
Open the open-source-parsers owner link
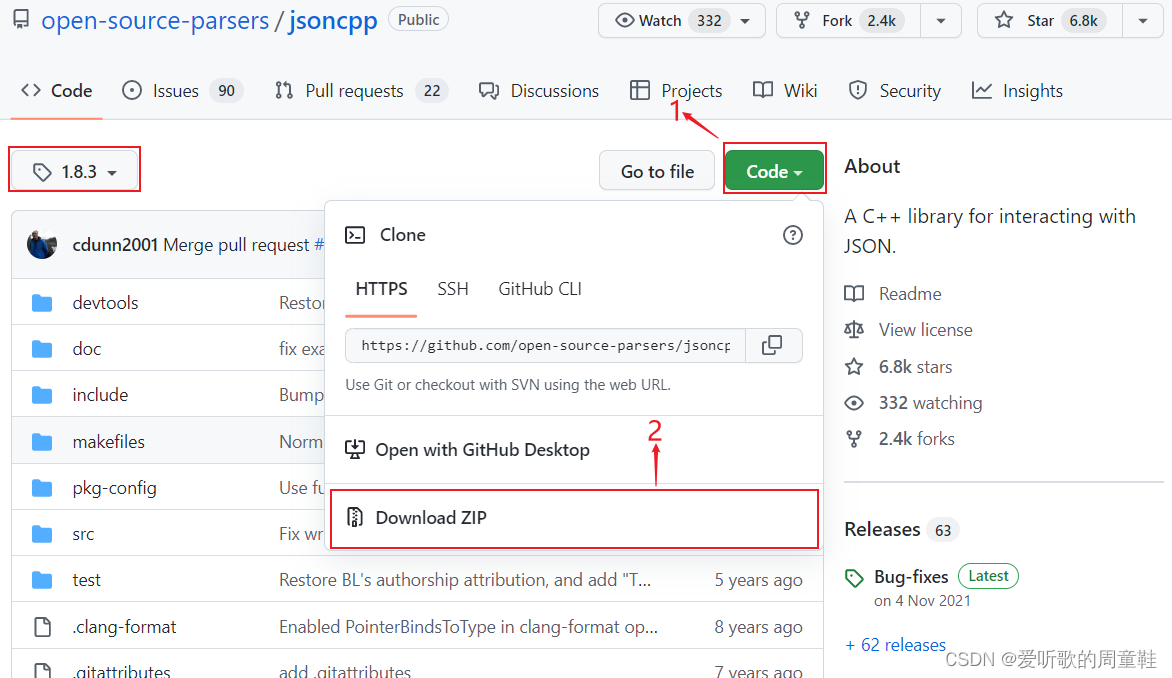pyautogui.click(x=155, y=20)
